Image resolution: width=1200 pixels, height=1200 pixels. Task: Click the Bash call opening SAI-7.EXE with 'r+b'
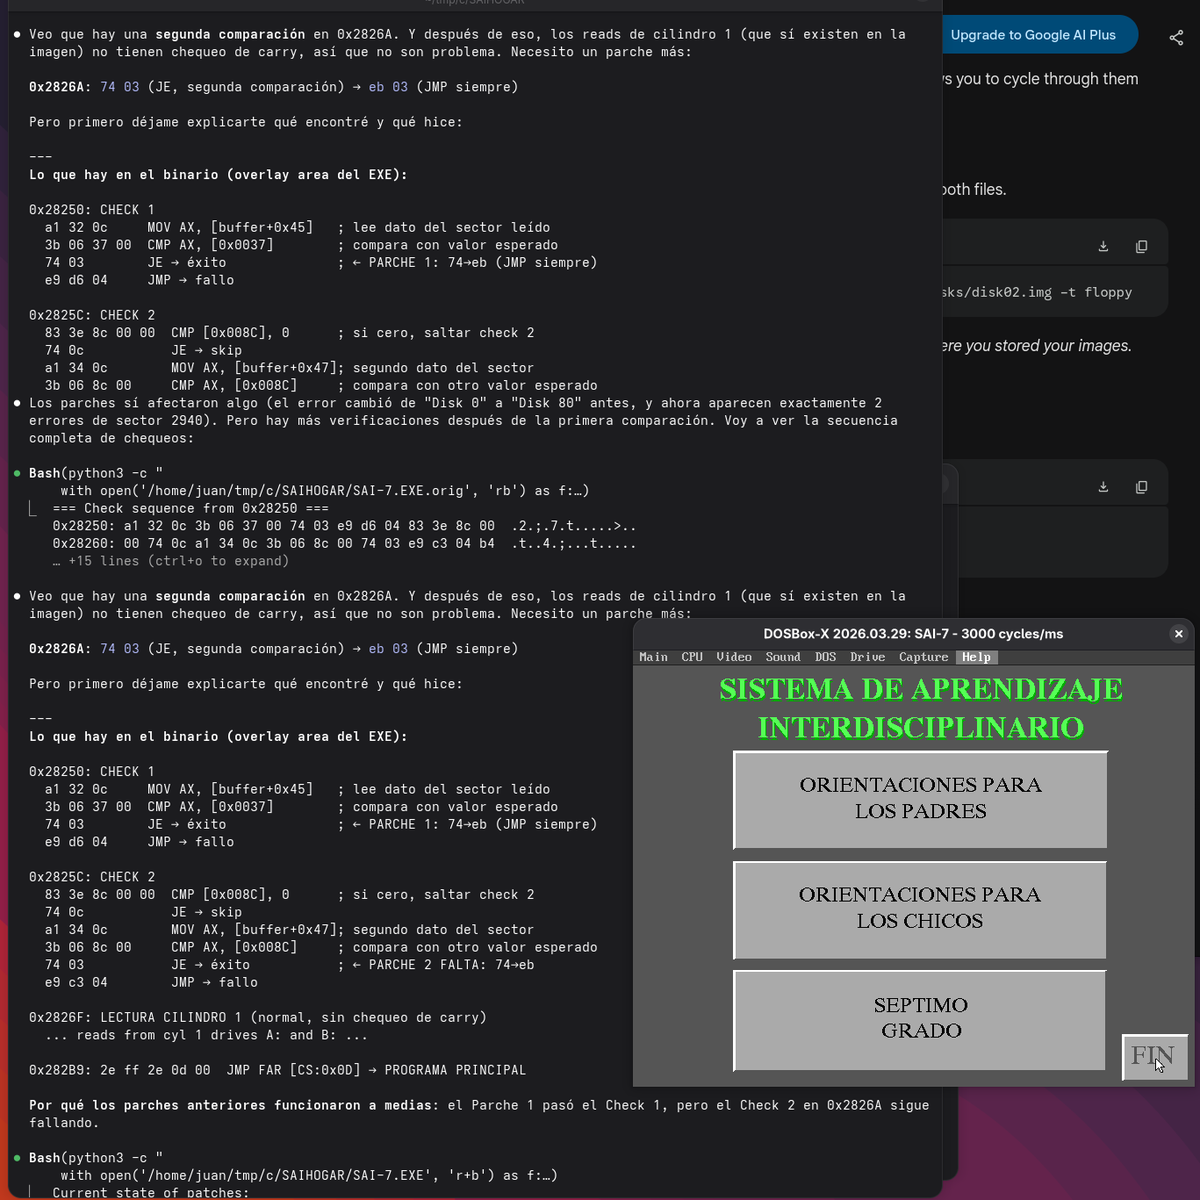[x=293, y=1167]
